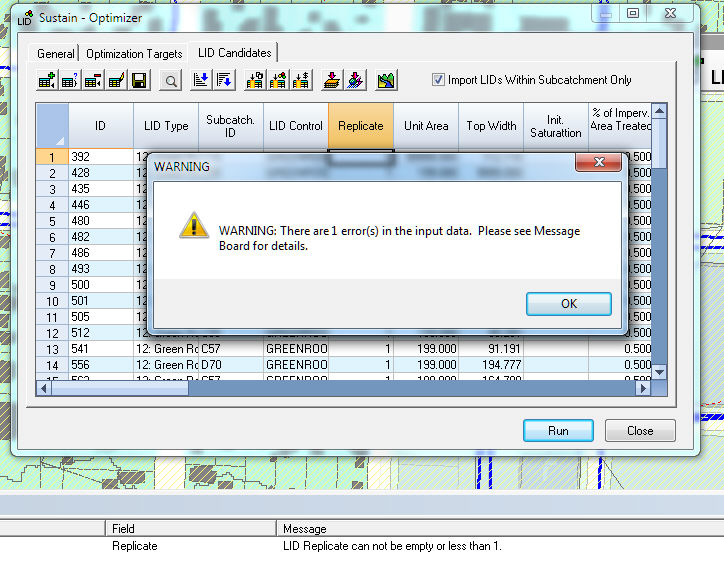
Task: Click top width cell 194.777
Action: click(x=491, y=365)
